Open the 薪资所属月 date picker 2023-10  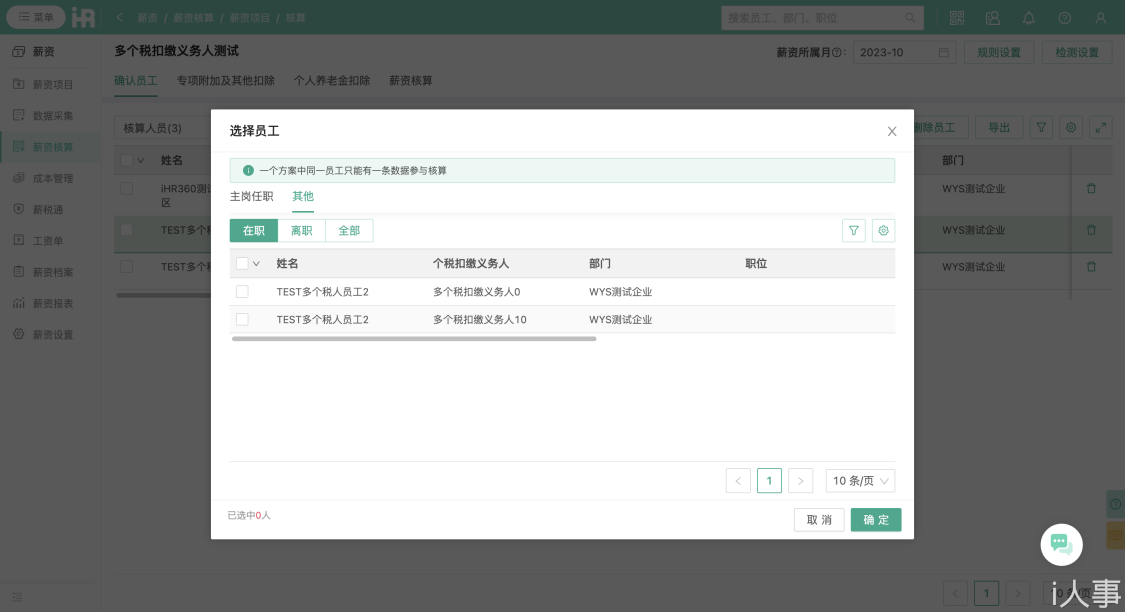click(904, 52)
